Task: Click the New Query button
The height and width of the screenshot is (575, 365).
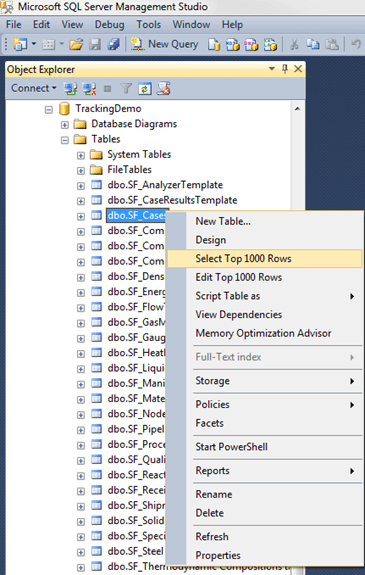Action: [x=164, y=44]
